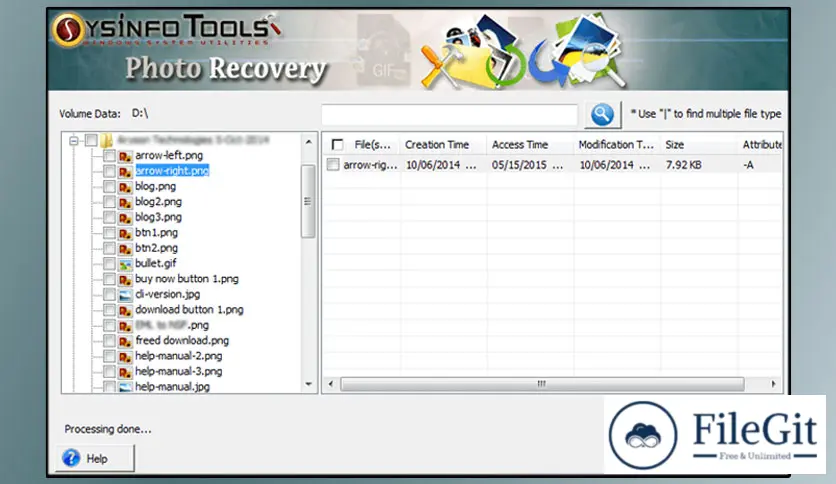Check the btn2.png checkbox
The height and width of the screenshot is (484, 836).
pos(109,248)
